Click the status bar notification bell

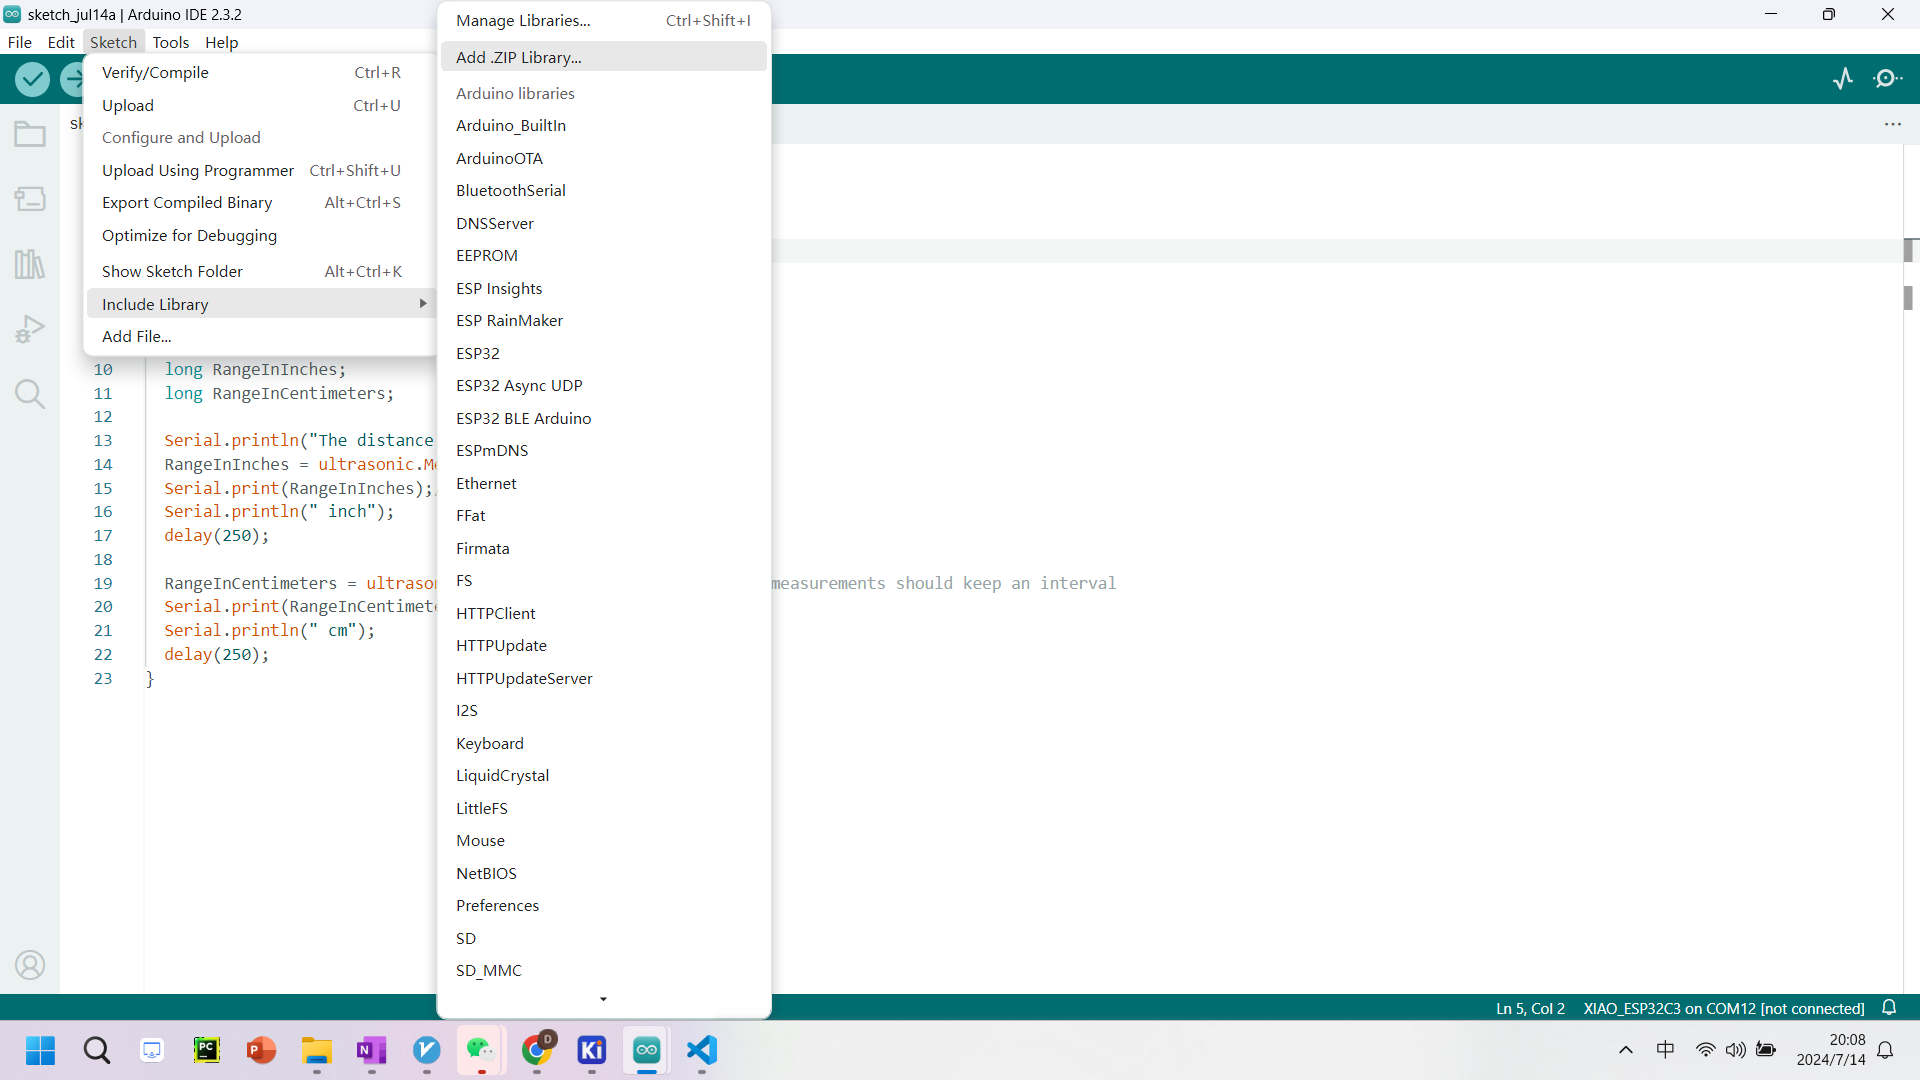pos(1889,1008)
